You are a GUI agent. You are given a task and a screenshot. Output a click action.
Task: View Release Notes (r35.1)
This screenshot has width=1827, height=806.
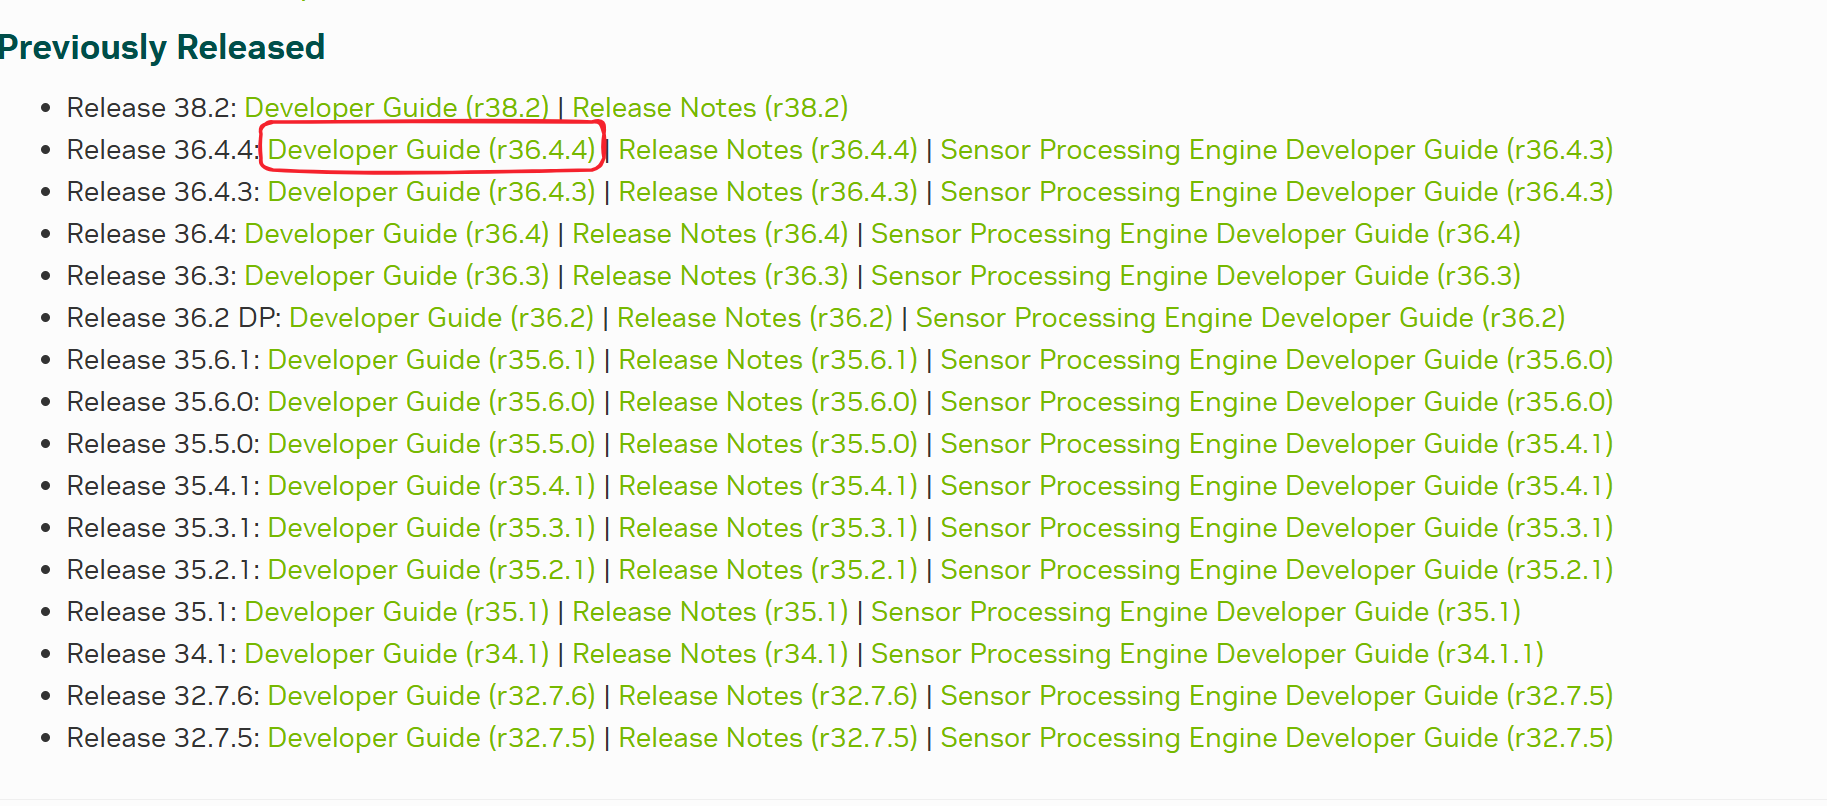[x=710, y=612]
